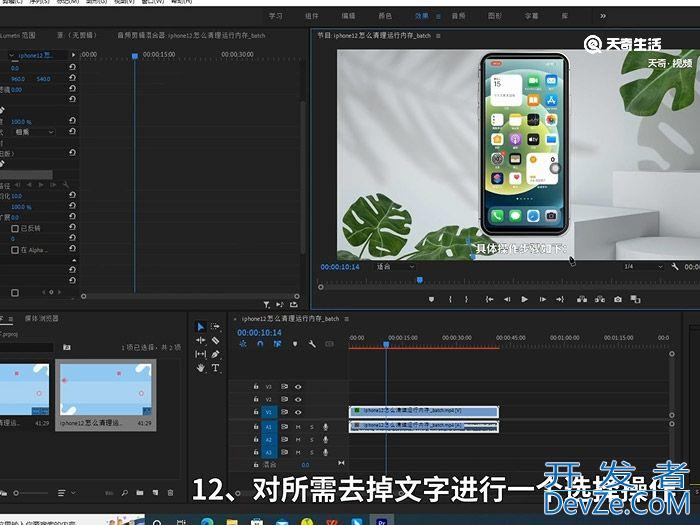Open the 1/4 playback resolution dropdown
The image size is (700, 525).
pos(642,267)
